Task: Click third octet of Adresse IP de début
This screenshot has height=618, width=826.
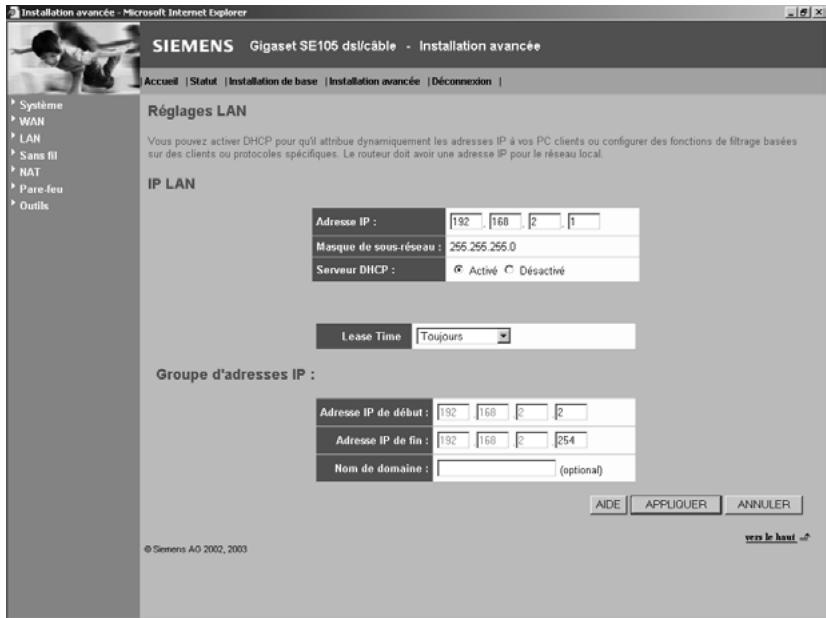Action: [x=532, y=412]
